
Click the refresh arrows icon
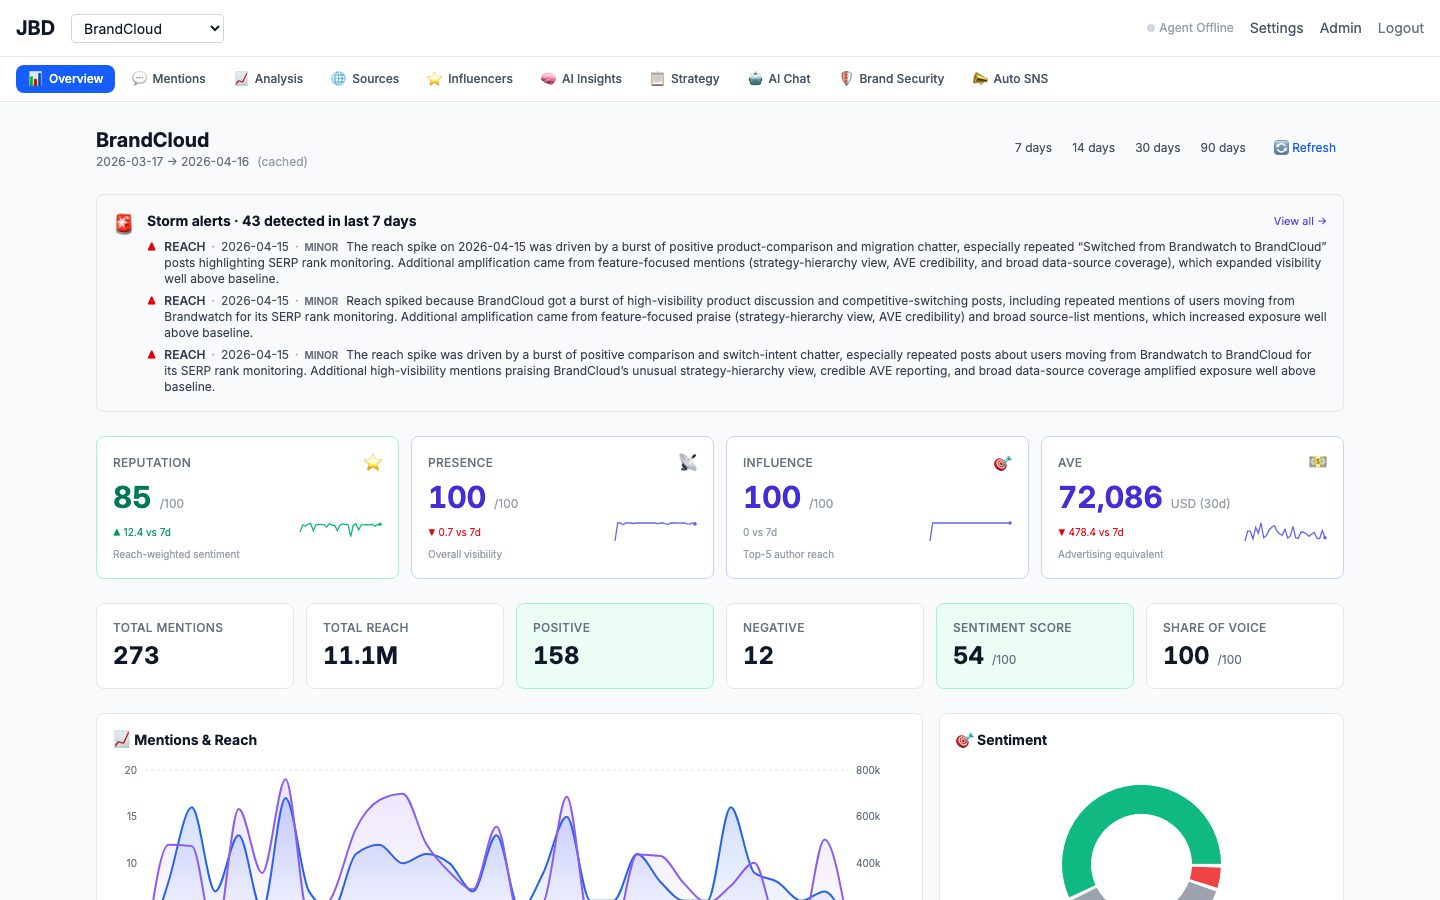(x=1281, y=148)
